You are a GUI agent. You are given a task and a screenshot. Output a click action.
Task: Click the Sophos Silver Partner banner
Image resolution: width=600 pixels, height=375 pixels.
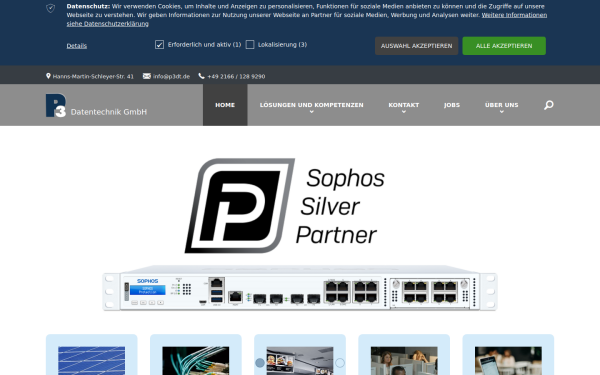(285, 205)
